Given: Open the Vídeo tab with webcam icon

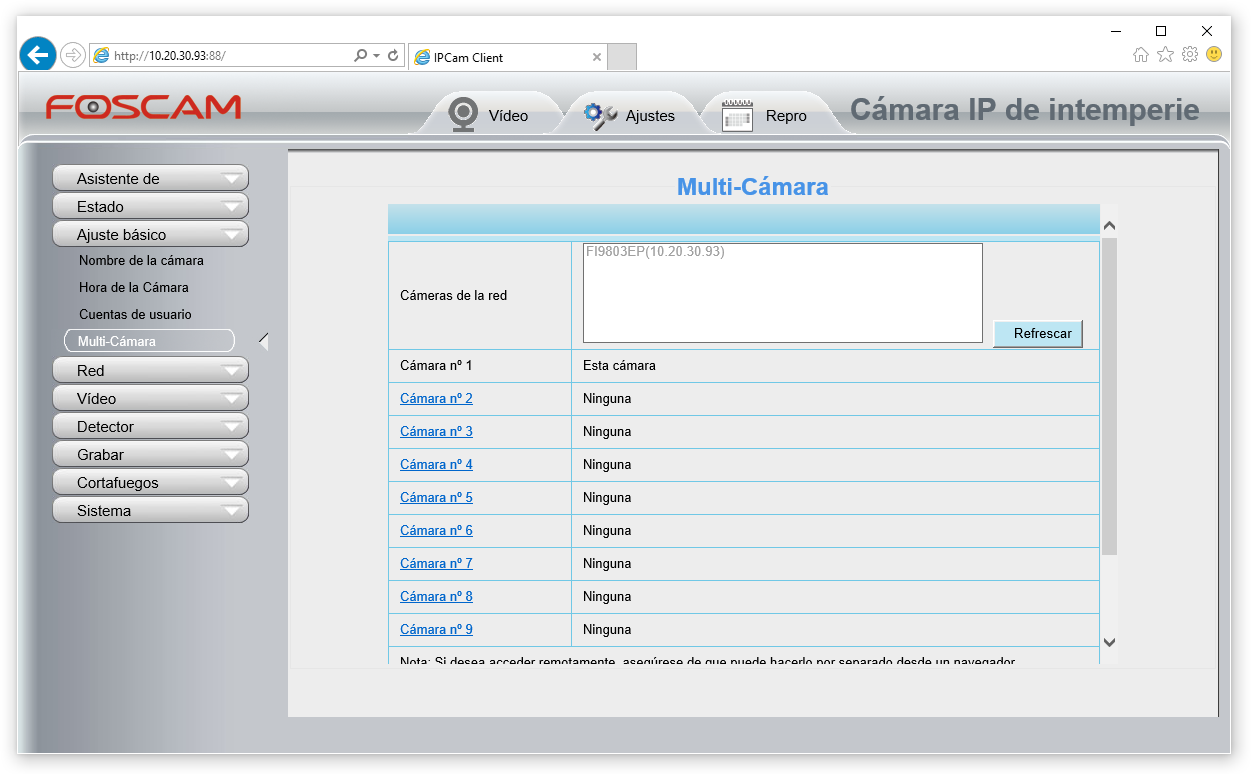Looking at the screenshot, I should pos(489,115).
